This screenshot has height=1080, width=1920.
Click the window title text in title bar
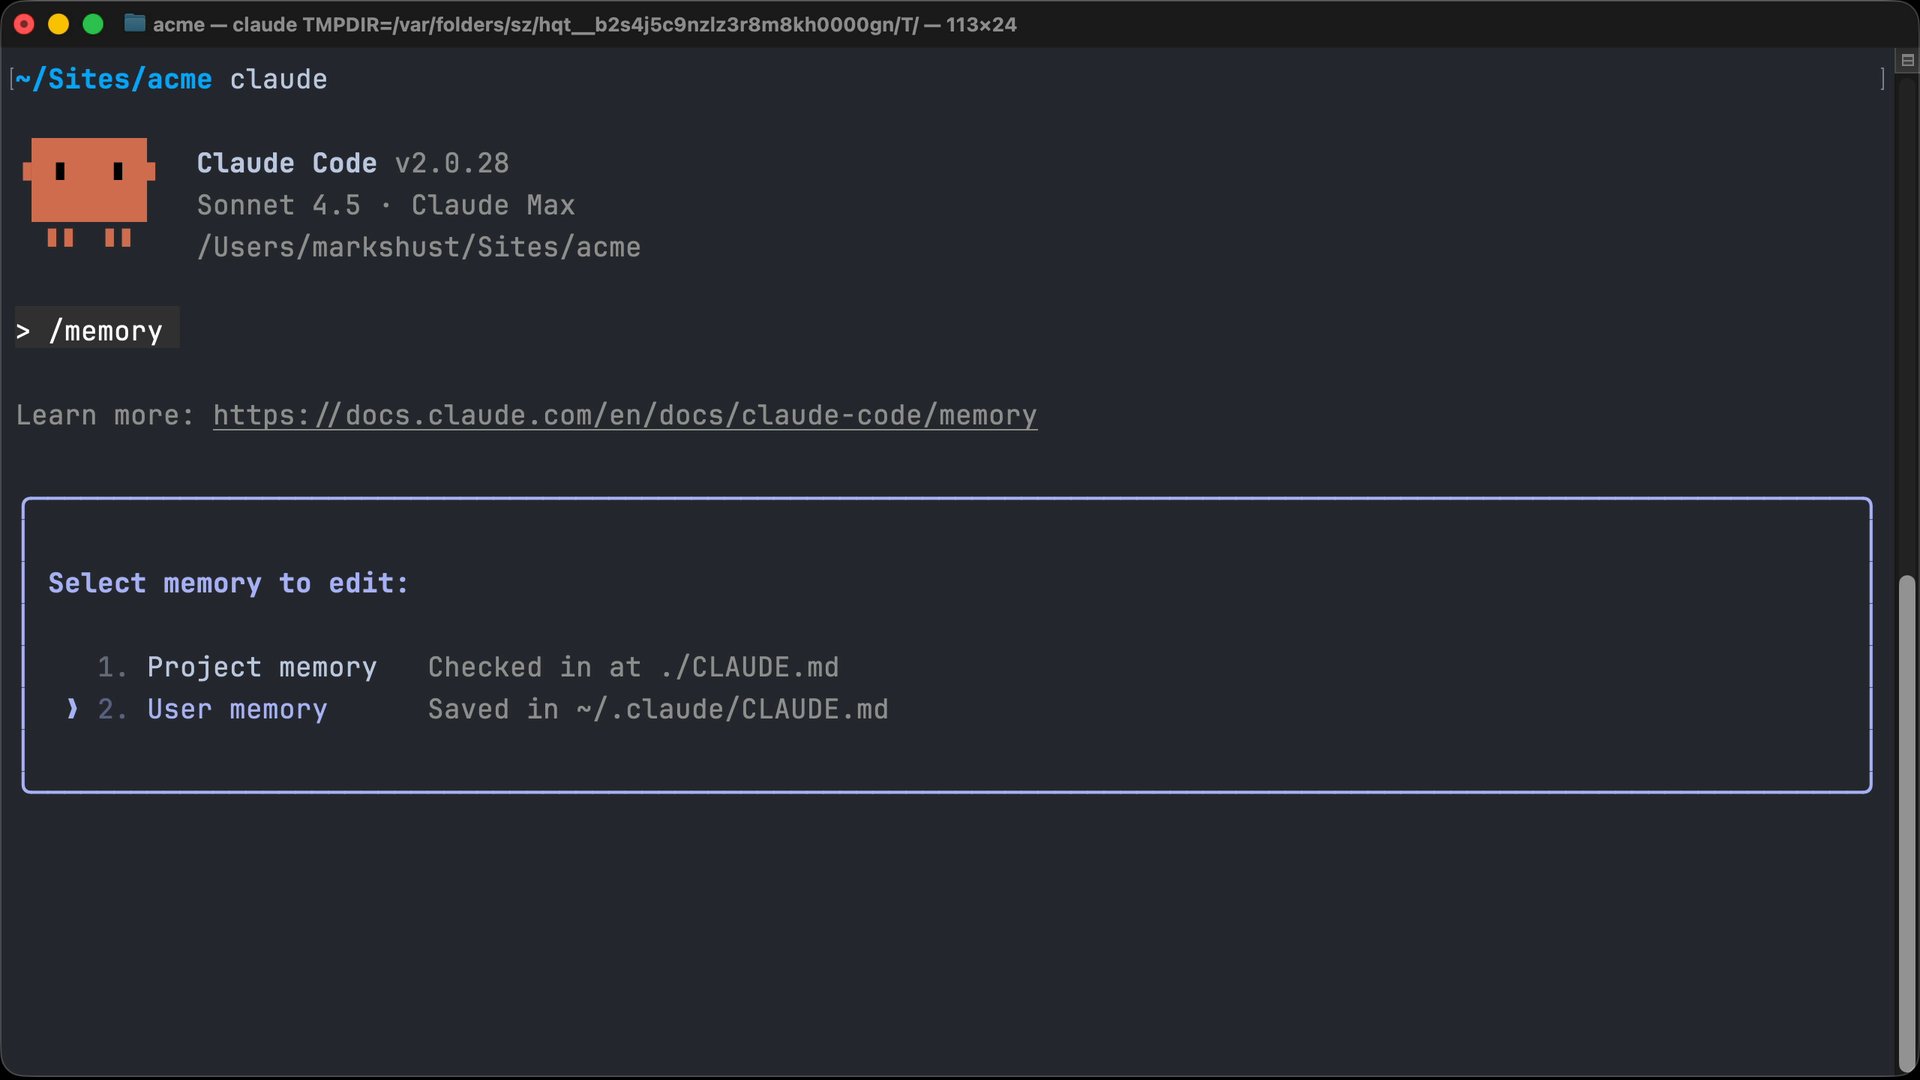[584, 24]
